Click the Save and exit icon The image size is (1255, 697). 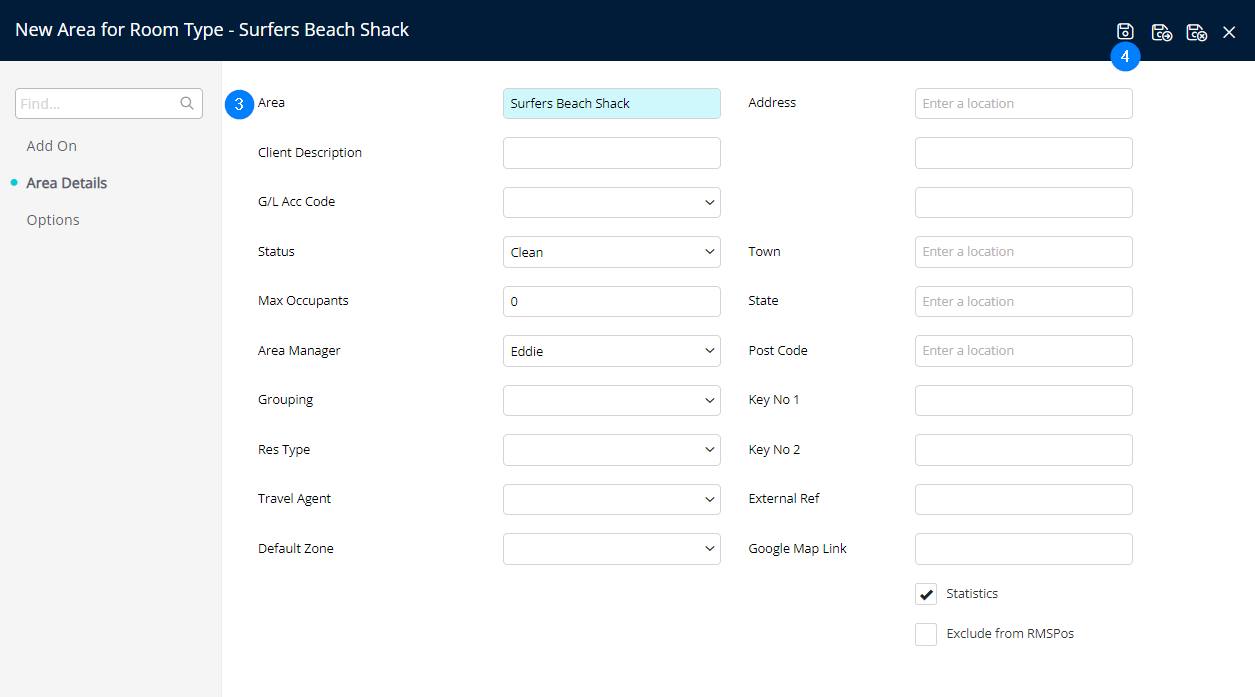click(1196, 32)
